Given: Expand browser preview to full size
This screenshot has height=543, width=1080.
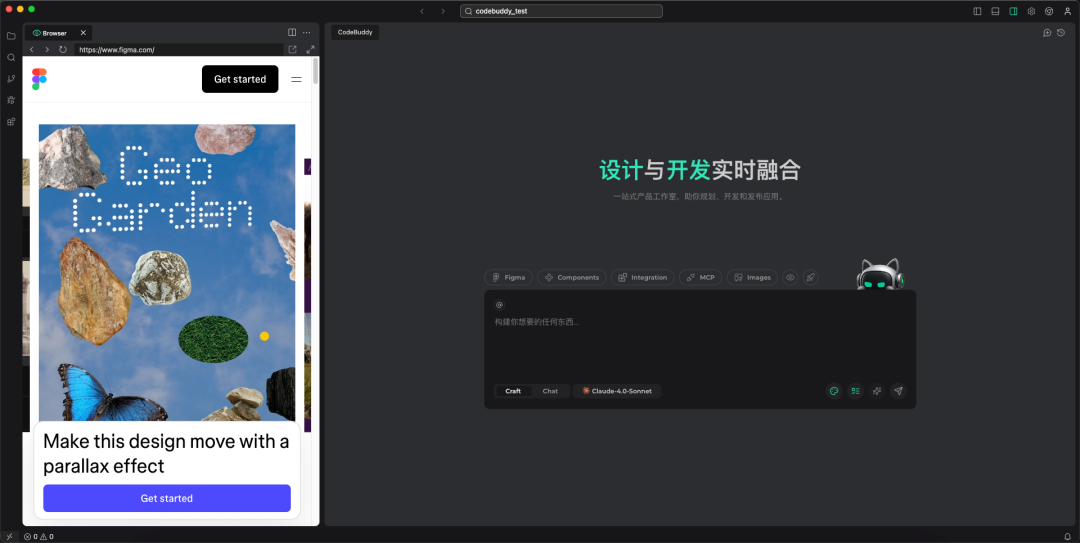Looking at the screenshot, I should pyautogui.click(x=310, y=50).
